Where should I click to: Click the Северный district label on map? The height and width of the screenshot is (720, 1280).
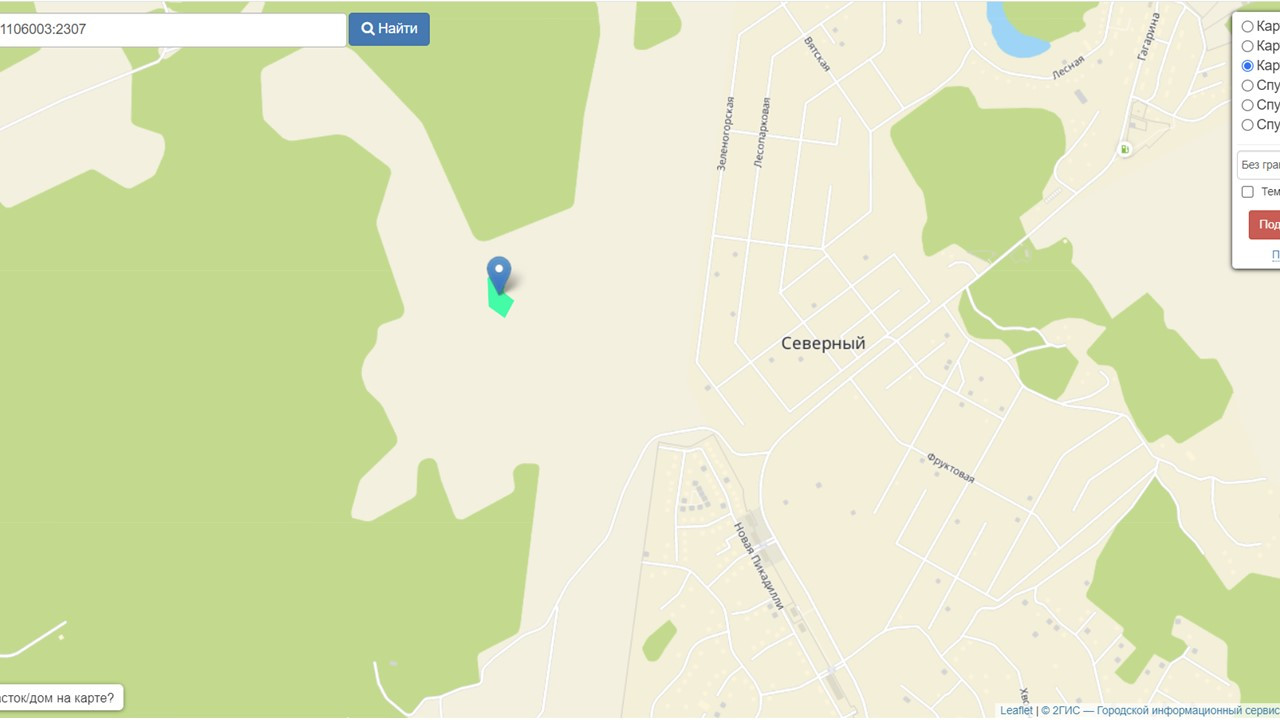[x=823, y=343]
